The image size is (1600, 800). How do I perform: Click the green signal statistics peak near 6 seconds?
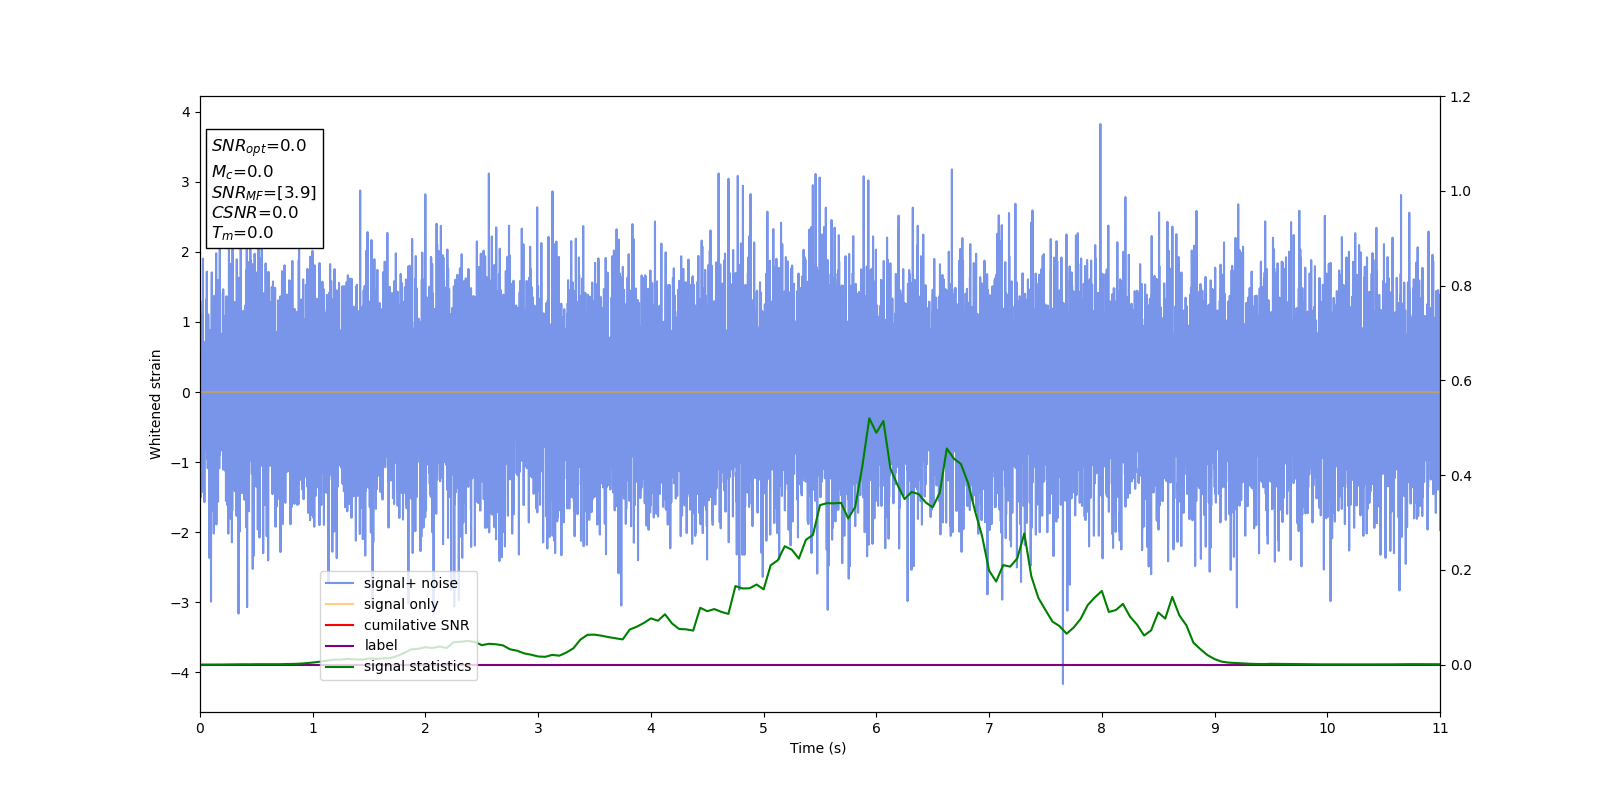[x=869, y=419]
